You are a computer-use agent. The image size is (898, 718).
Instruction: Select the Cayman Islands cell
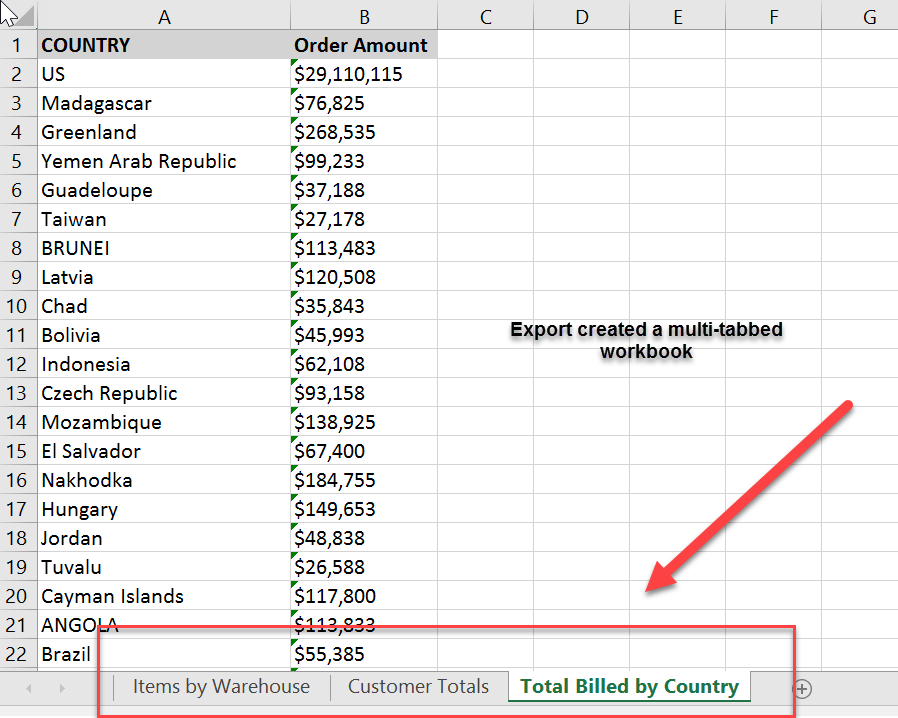(x=164, y=596)
